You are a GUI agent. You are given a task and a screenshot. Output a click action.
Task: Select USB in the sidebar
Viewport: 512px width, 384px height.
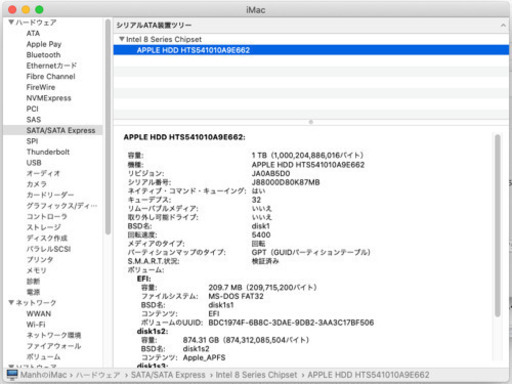click(34, 163)
